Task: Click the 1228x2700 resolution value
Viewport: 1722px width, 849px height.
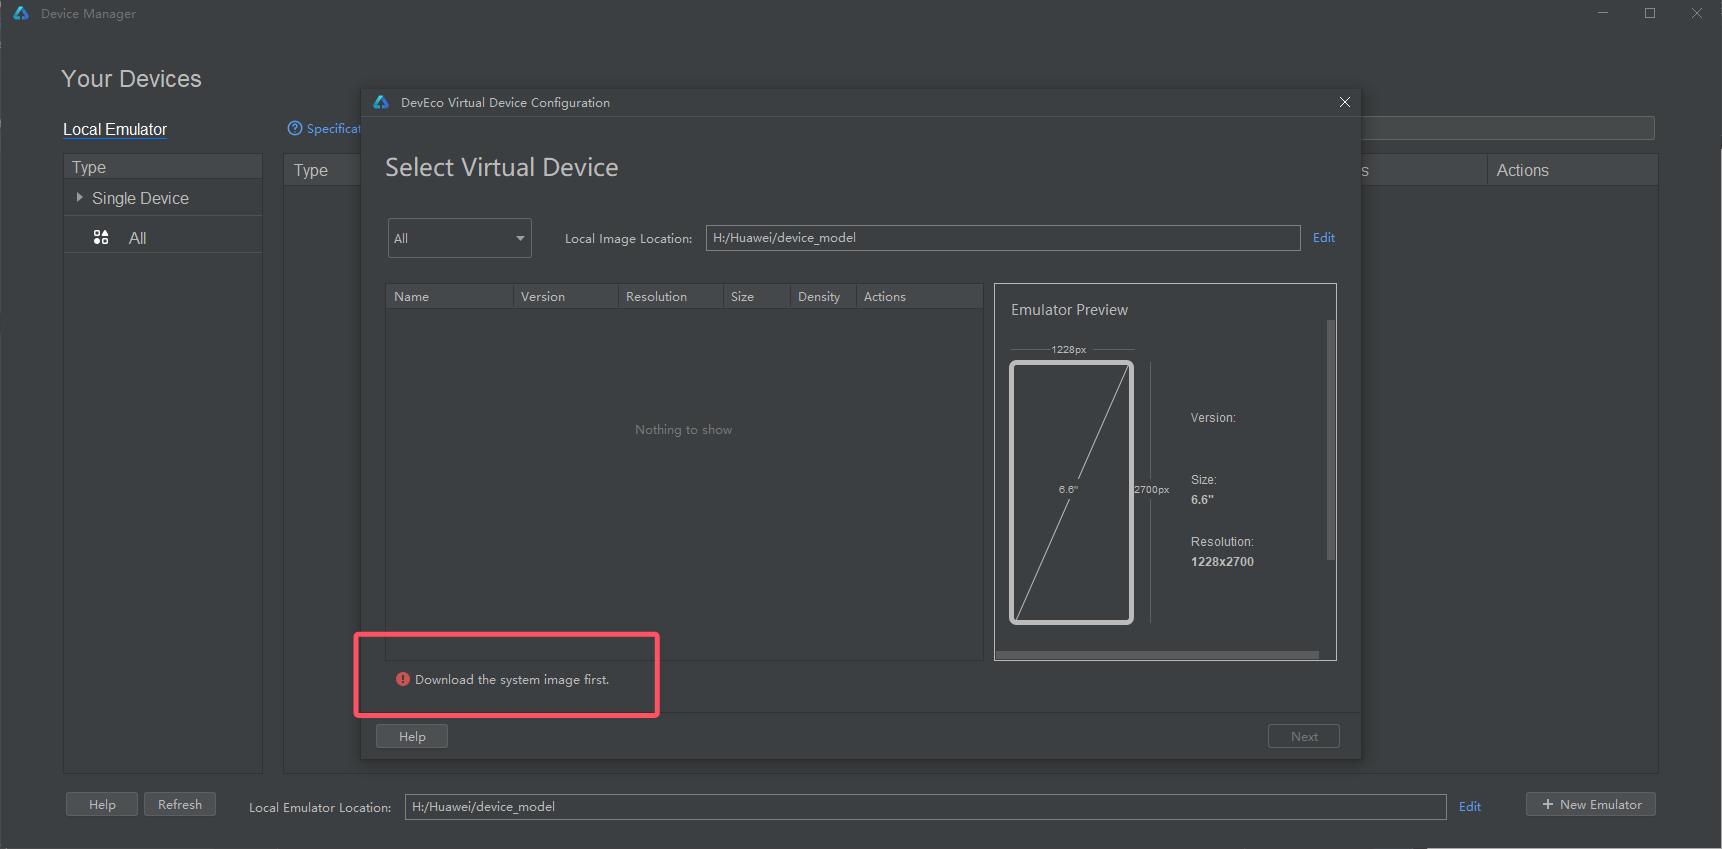Action: click(x=1222, y=561)
